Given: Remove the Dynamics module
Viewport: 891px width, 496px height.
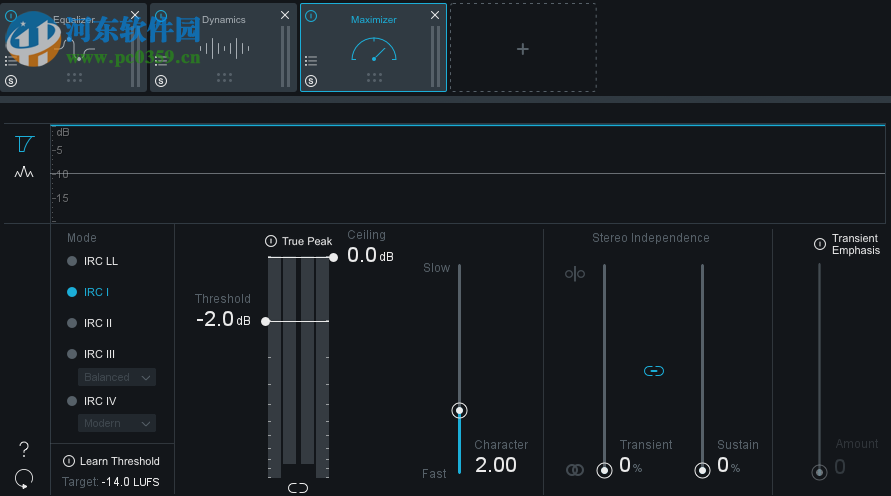Looking at the screenshot, I should [285, 15].
